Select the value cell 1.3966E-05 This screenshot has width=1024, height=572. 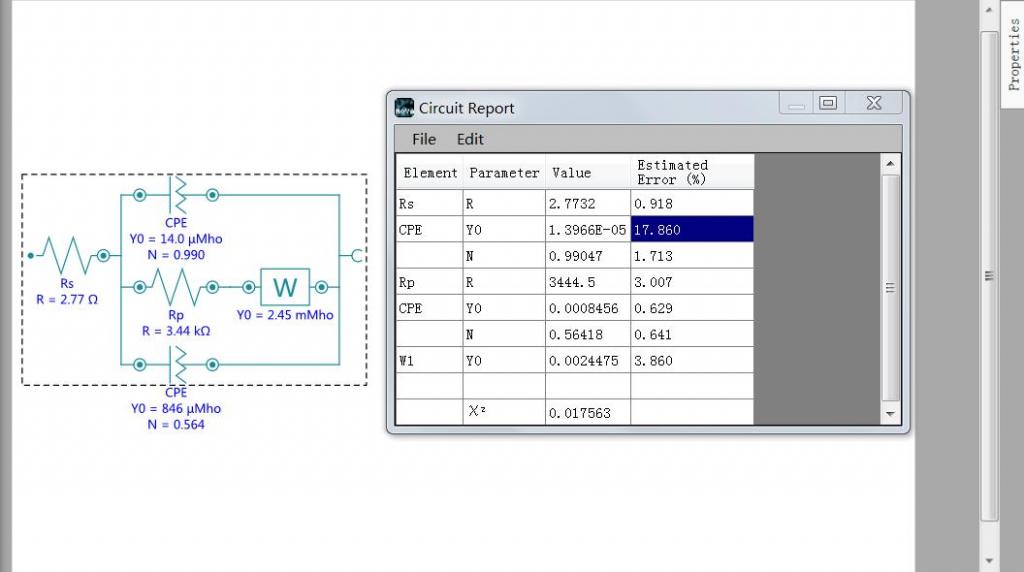coord(588,229)
